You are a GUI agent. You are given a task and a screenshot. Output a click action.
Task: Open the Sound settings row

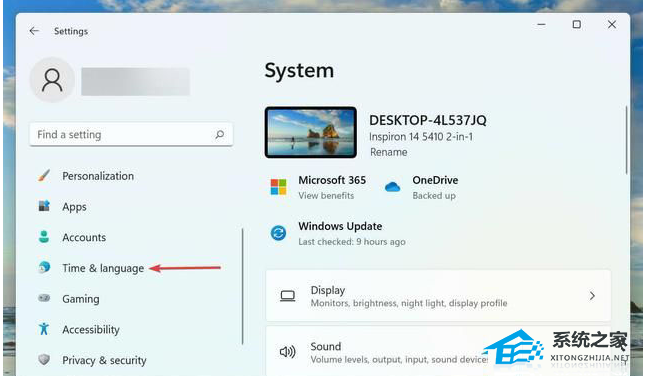pyautogui.click(x=438, y=352)
